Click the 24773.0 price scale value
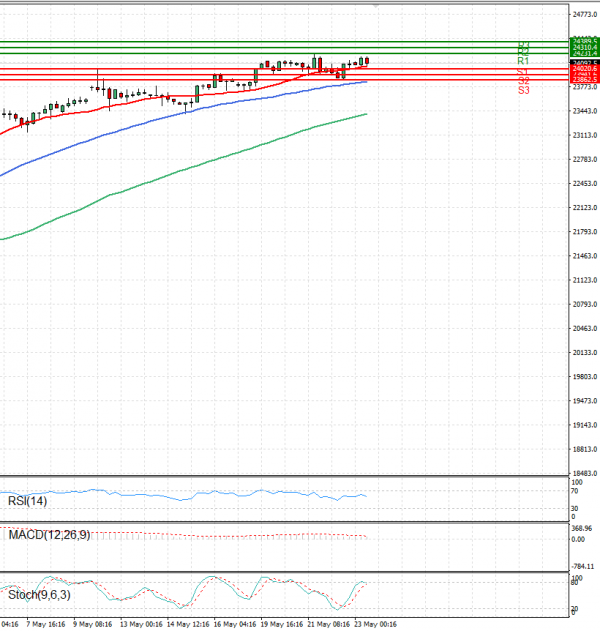This screenshot has height=631, width=600. click(585, 14)
